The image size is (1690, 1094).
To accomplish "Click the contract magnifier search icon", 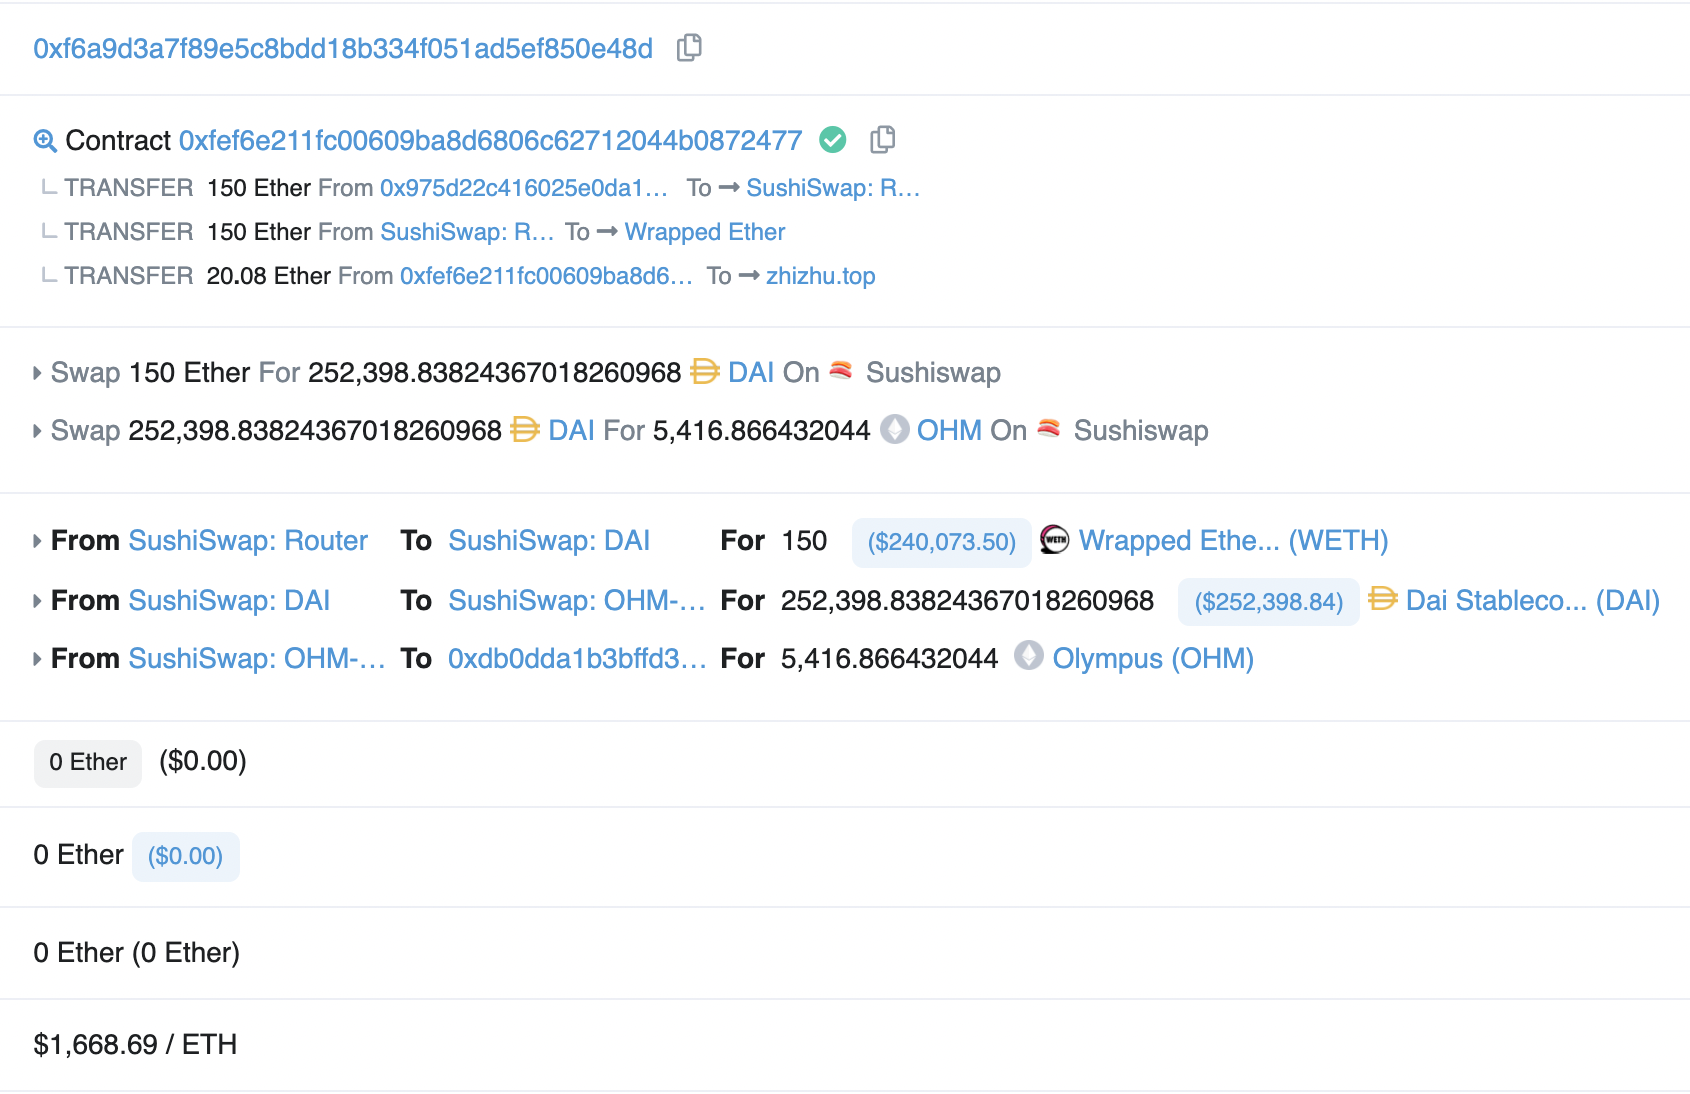I will pos(45,141).
